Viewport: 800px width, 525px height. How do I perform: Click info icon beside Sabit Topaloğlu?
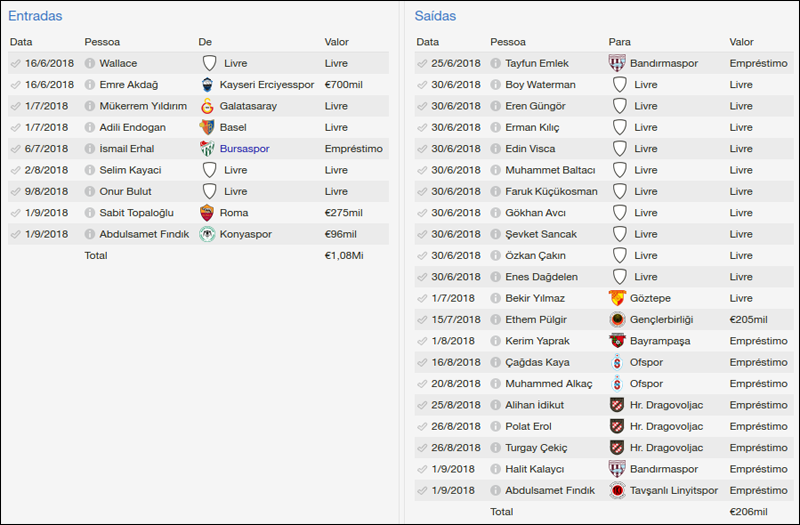coord(90,213)
